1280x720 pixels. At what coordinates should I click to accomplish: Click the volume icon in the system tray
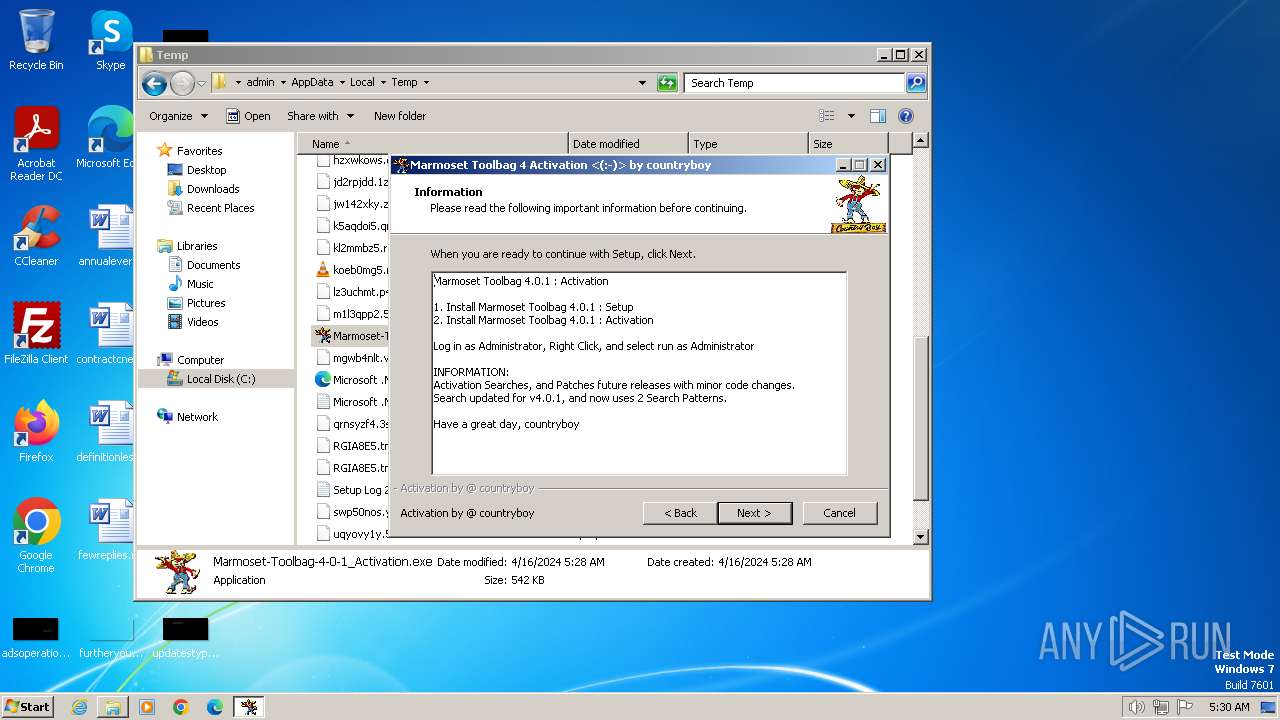[1136, 707]
